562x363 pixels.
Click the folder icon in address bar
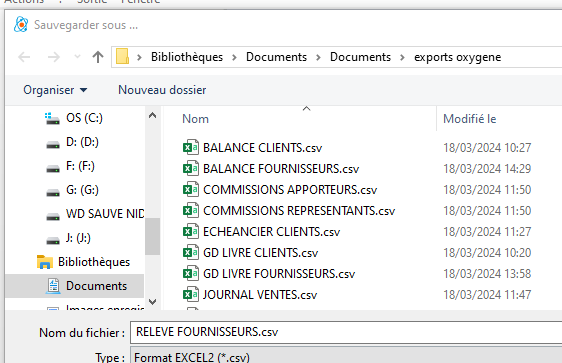[x=122, y=57]
